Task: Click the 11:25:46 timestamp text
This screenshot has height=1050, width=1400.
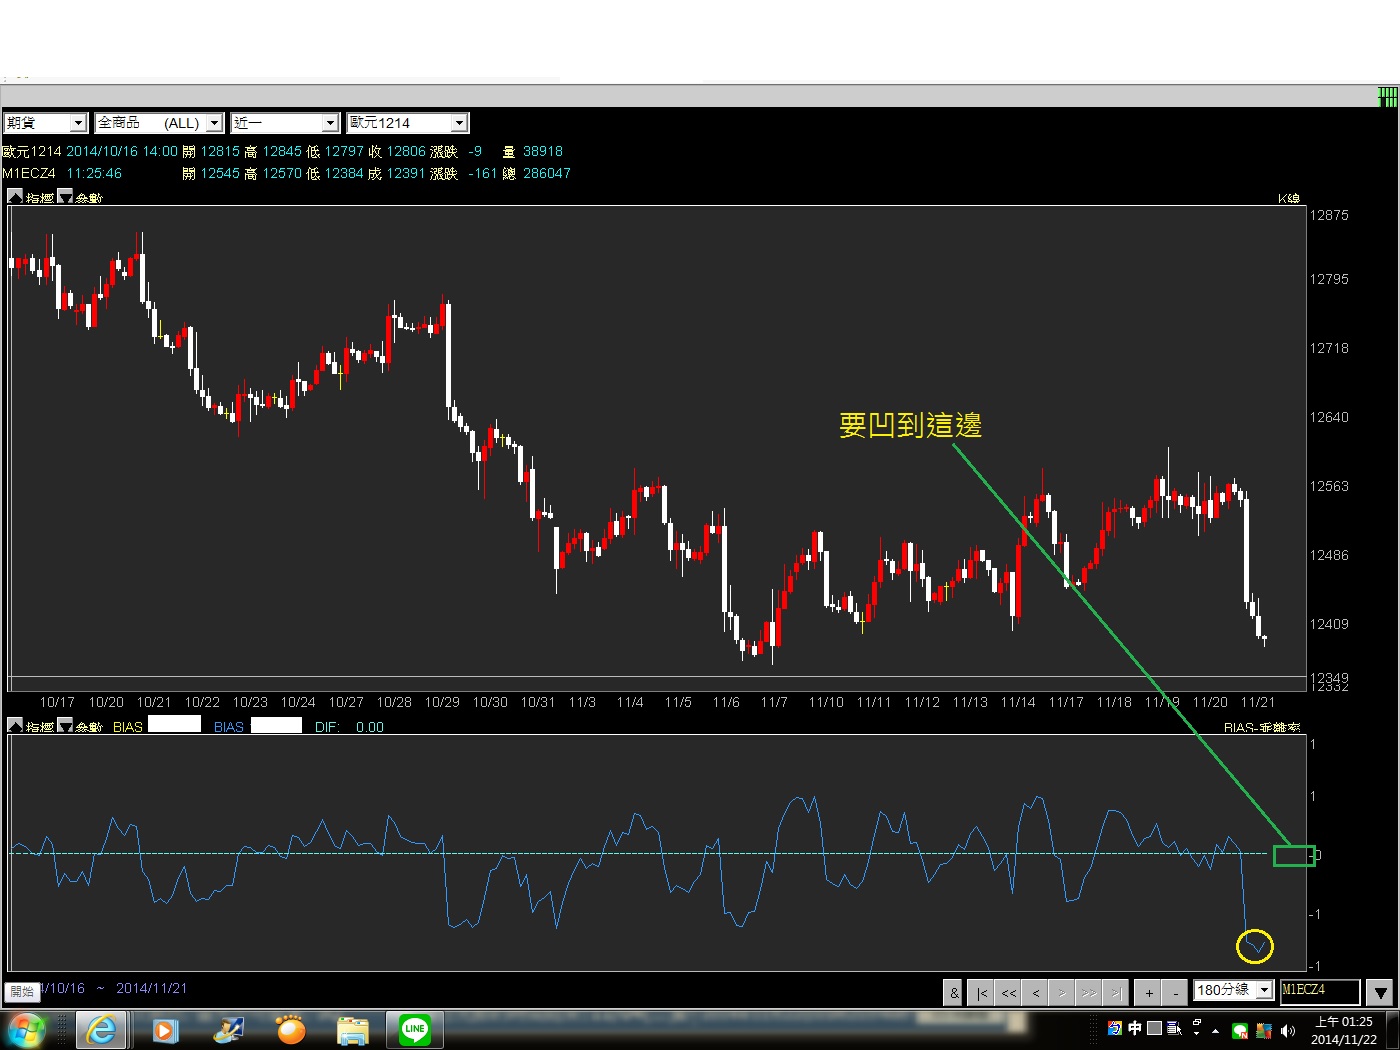Action: pyautogui.click(x=94, y=173)
